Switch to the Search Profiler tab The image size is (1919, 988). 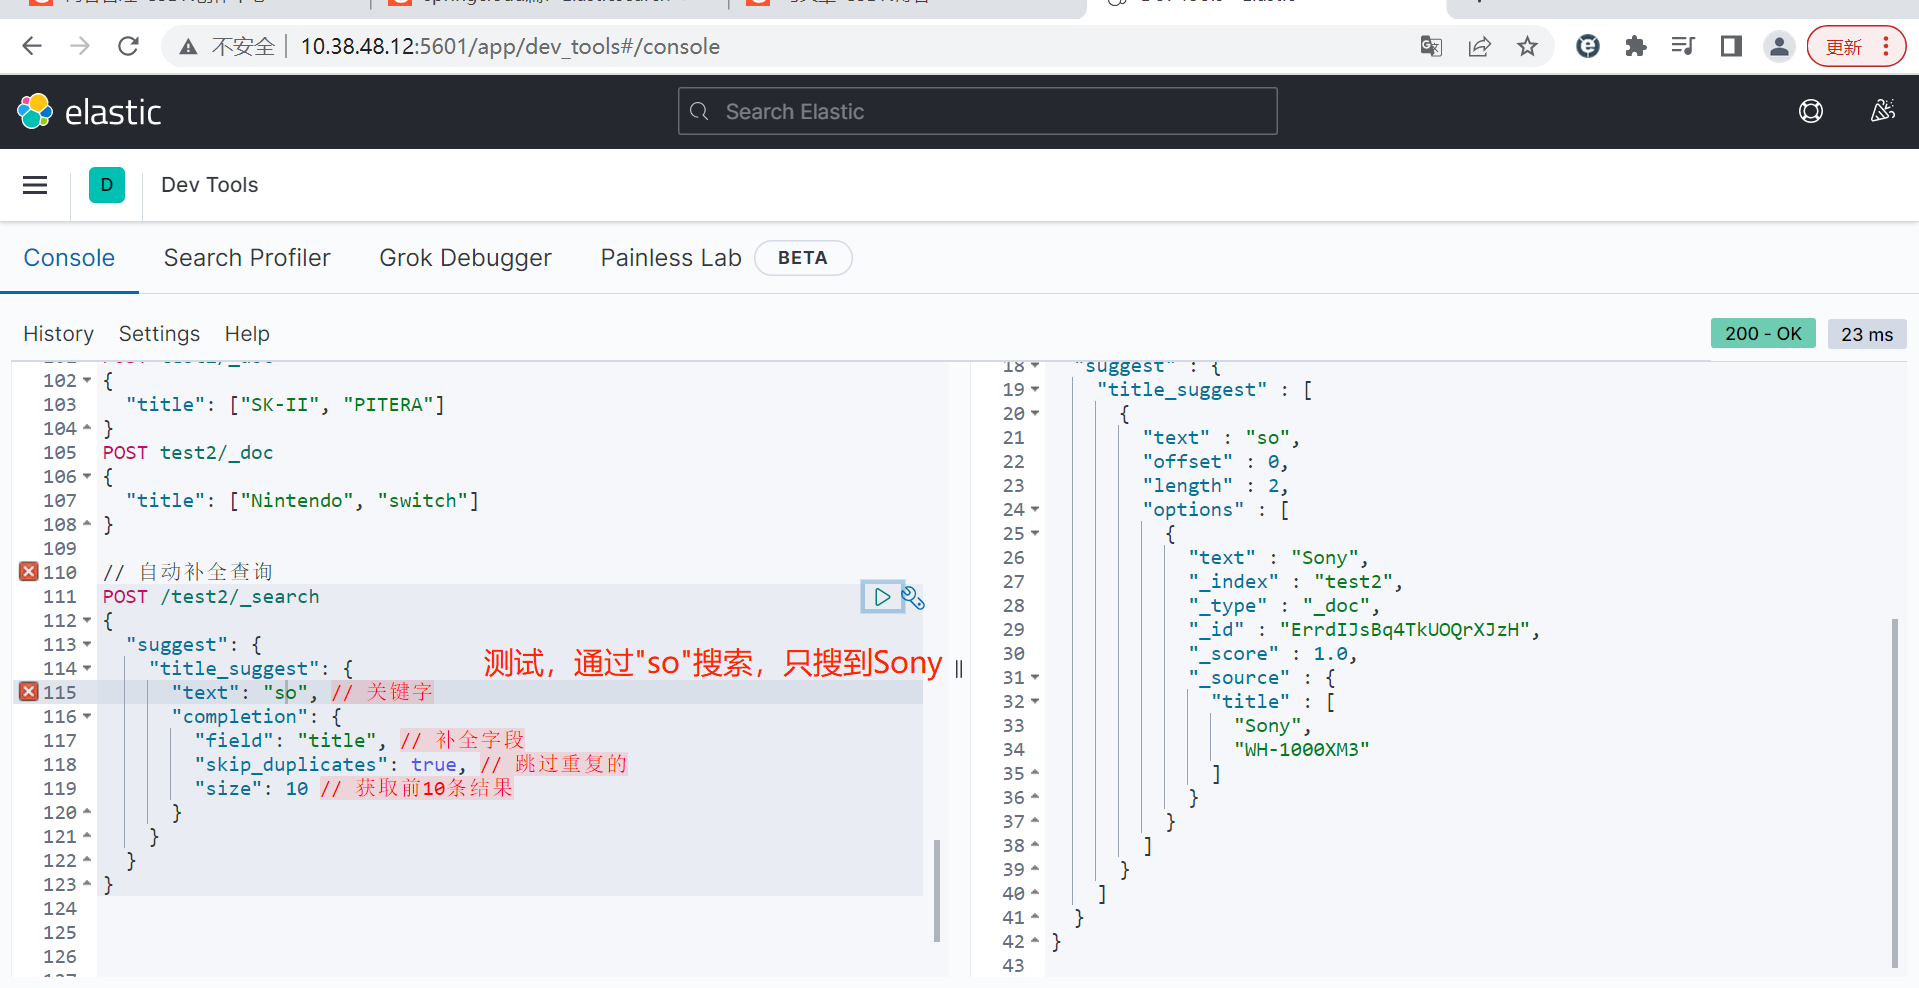(247, 258)
